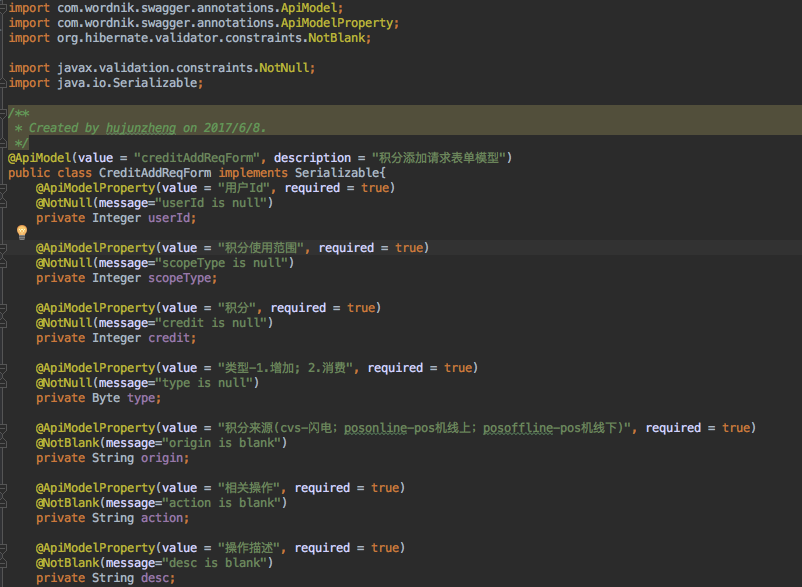This screenshot has width=802, height=587.
Task: Click the "userId is null" message string
Action: (211, 203)
